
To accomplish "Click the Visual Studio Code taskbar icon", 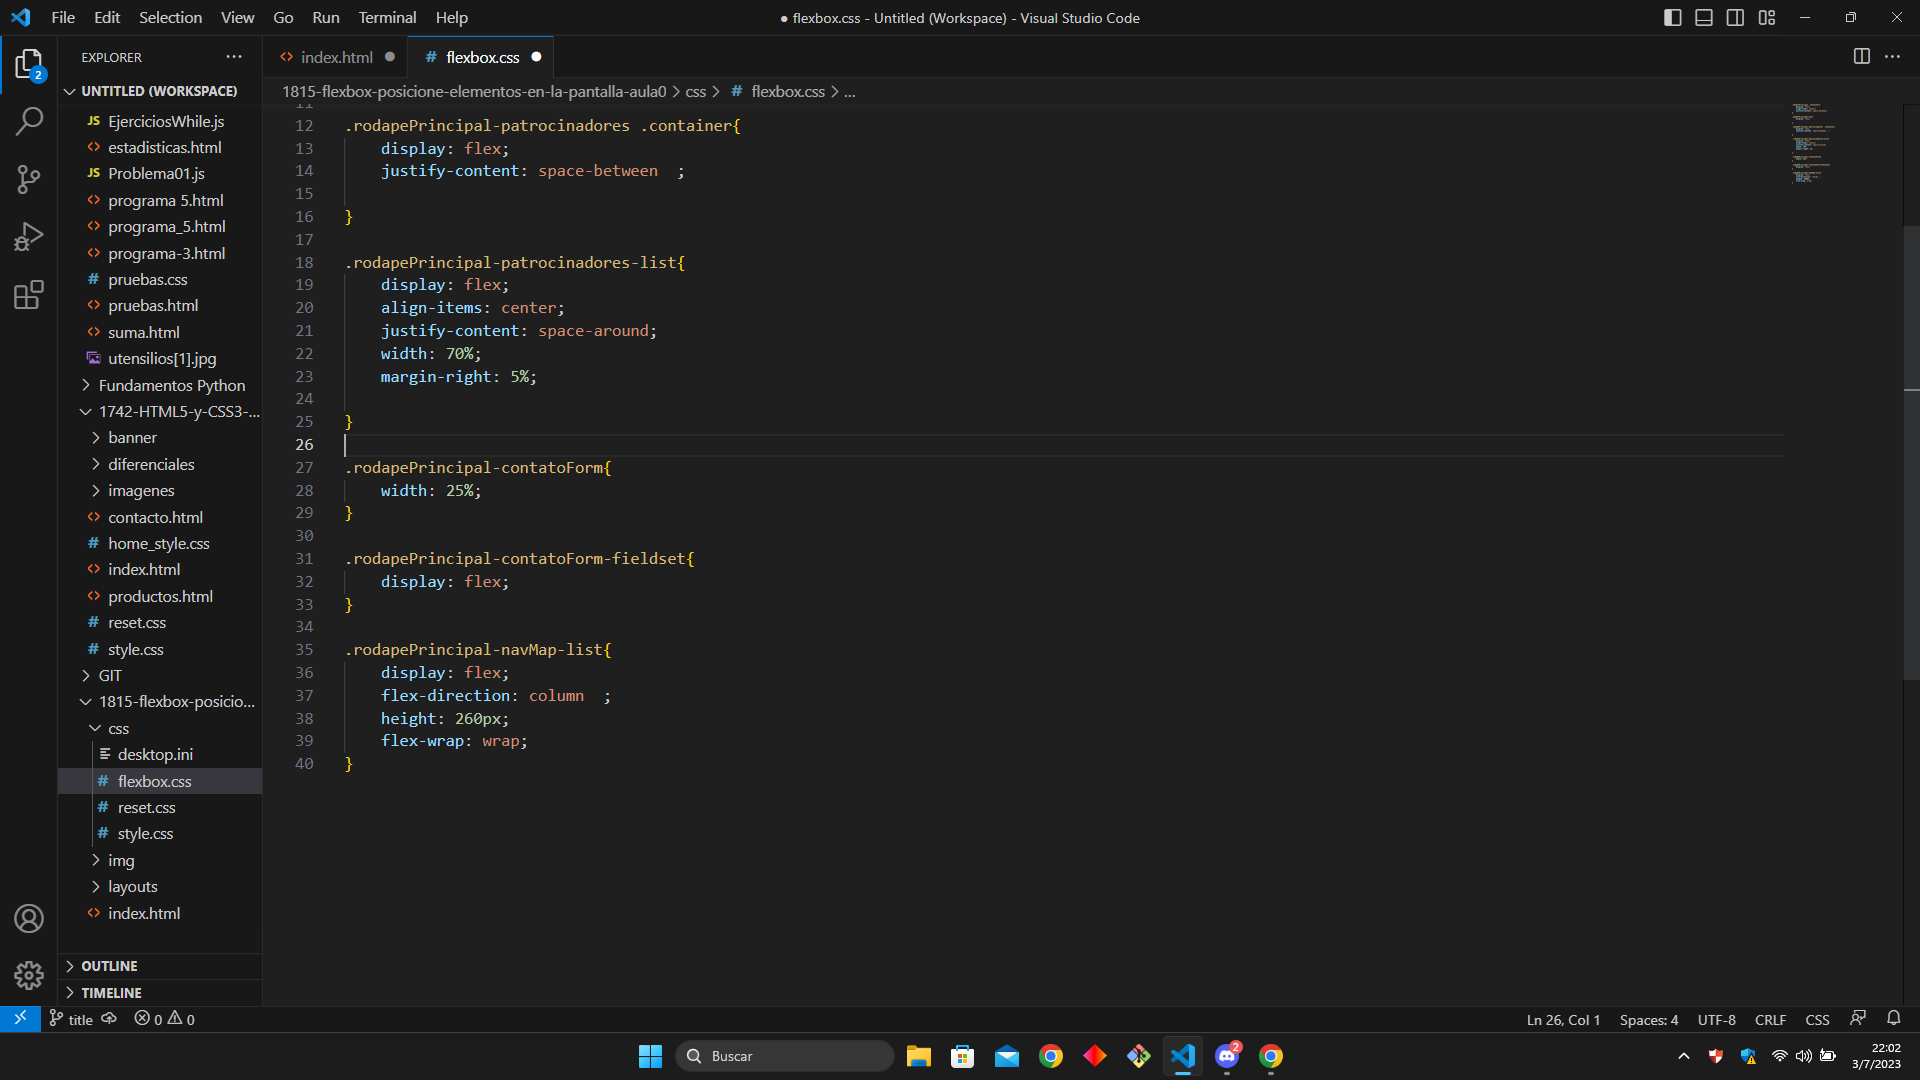I will click(1183, 1056).
